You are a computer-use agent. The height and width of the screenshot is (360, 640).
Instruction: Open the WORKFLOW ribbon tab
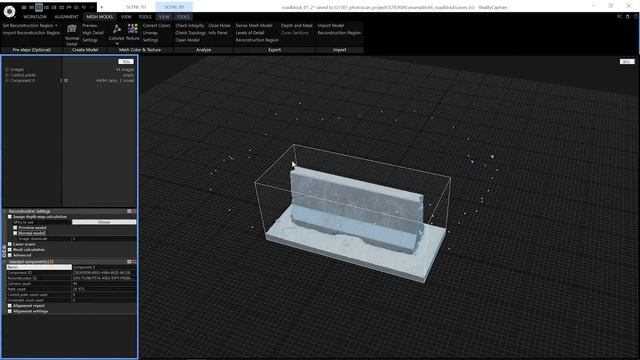click(x=35, y=17)
